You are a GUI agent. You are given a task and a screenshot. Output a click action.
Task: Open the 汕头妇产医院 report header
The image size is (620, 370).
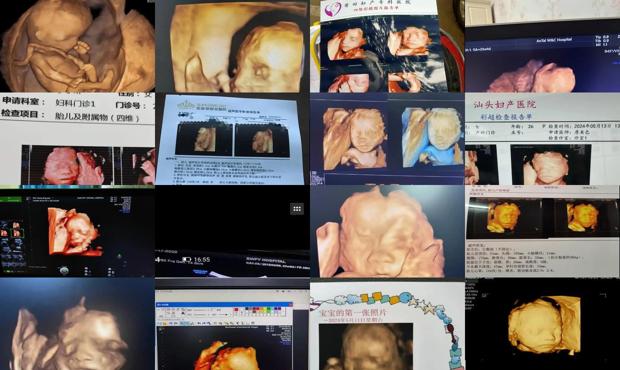pyautogui.click(x=505, y=104)
